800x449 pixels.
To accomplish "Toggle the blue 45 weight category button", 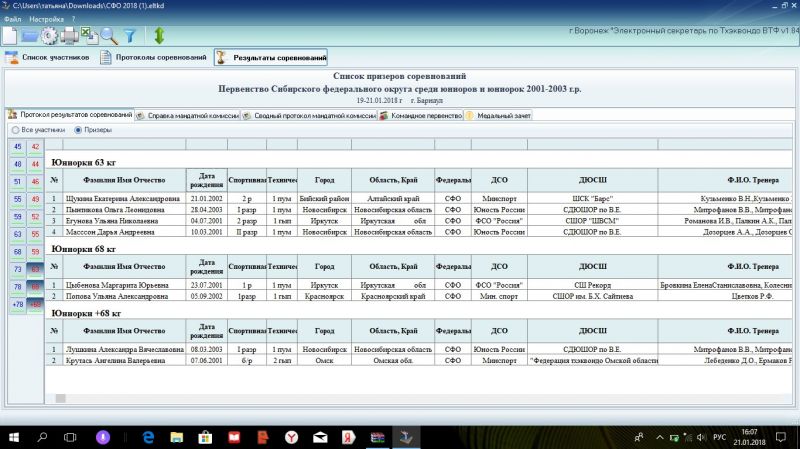I will pyautogui.click(x=17, y=147).
